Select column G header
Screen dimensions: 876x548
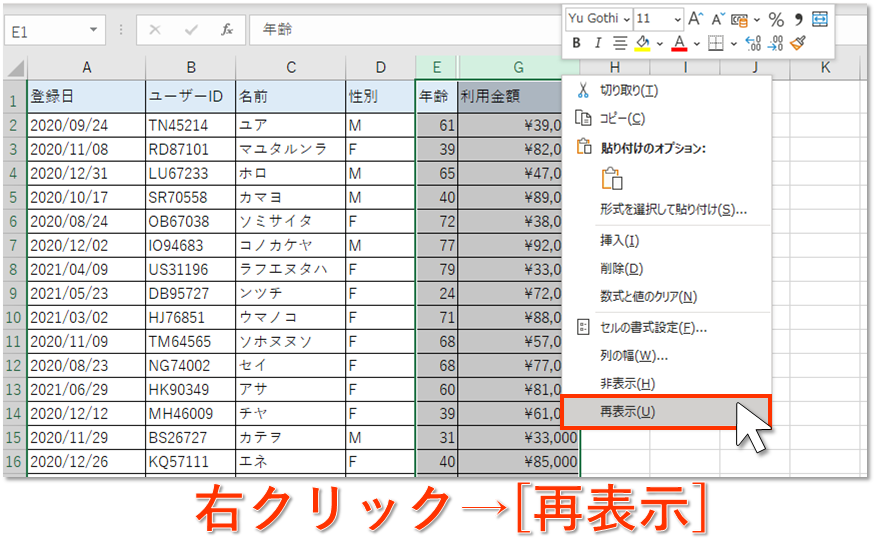click(518, 68)
